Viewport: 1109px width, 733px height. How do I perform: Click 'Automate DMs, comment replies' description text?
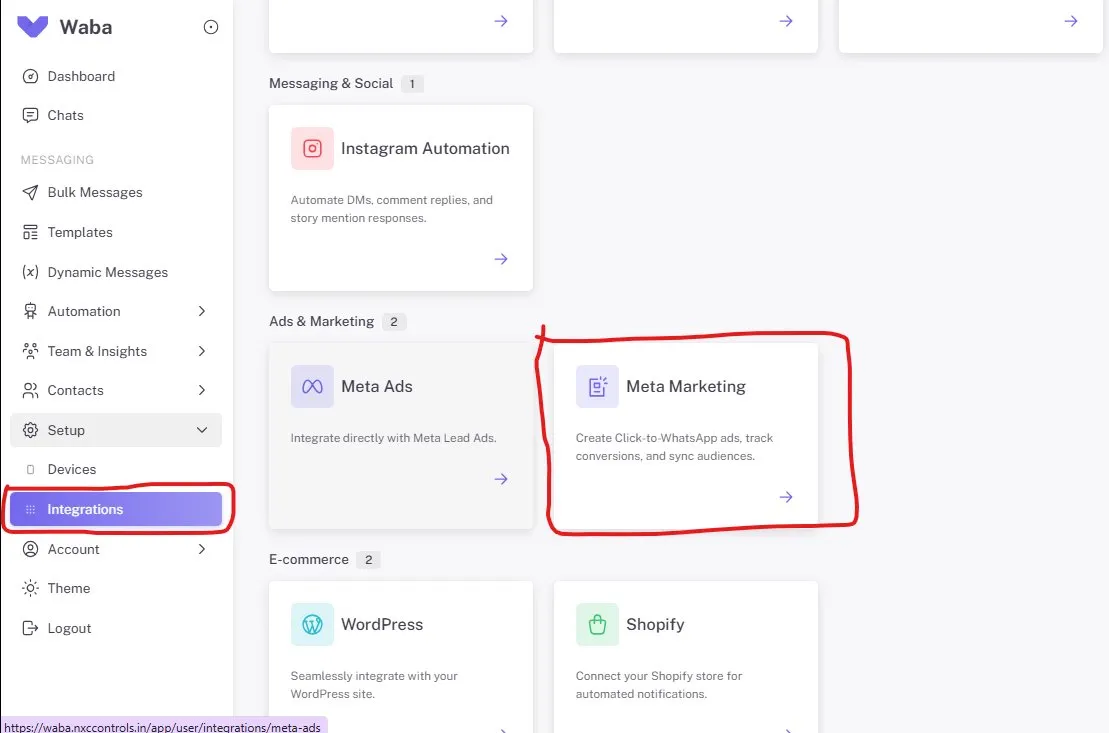[x=391, y=209]
